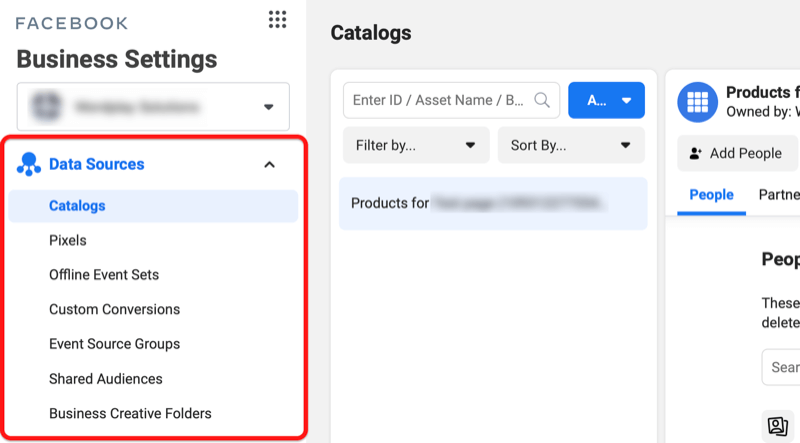Switch to the People tab

711,195
